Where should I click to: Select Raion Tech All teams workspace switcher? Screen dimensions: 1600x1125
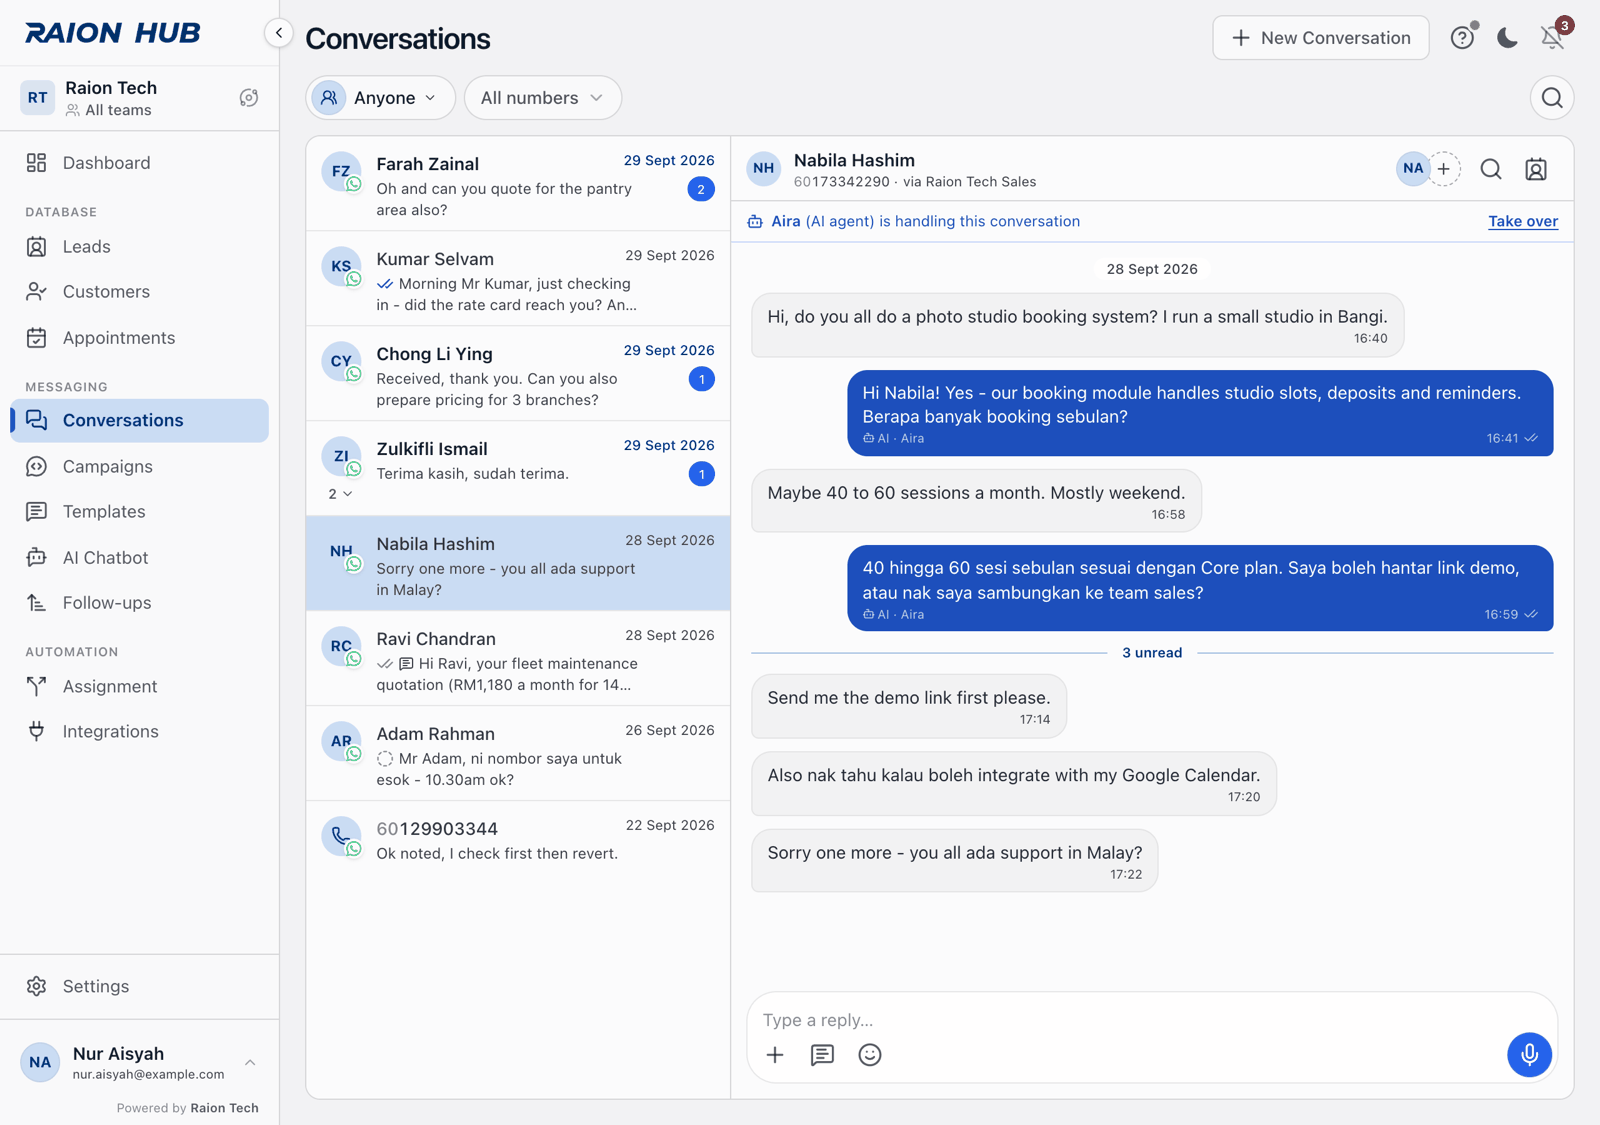(125, 98)
